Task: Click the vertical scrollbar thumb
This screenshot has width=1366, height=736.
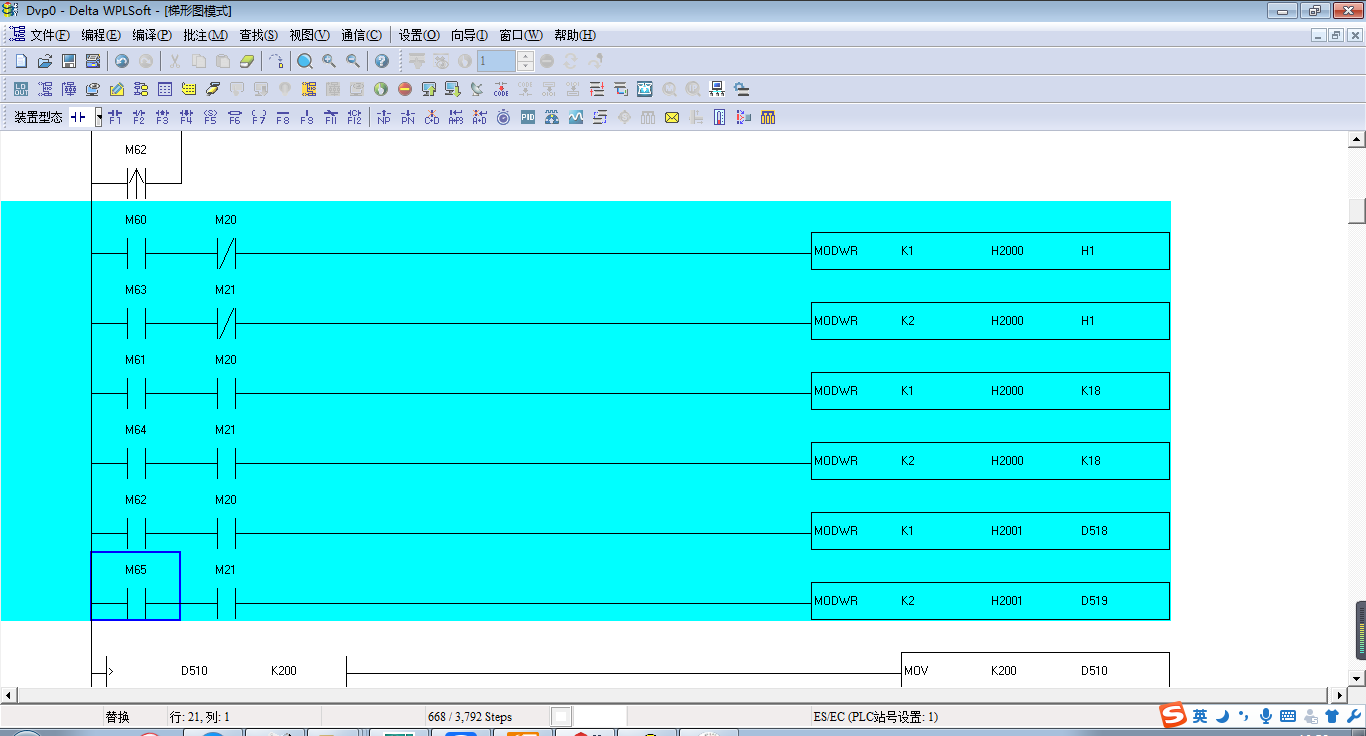Action: 1357,211
